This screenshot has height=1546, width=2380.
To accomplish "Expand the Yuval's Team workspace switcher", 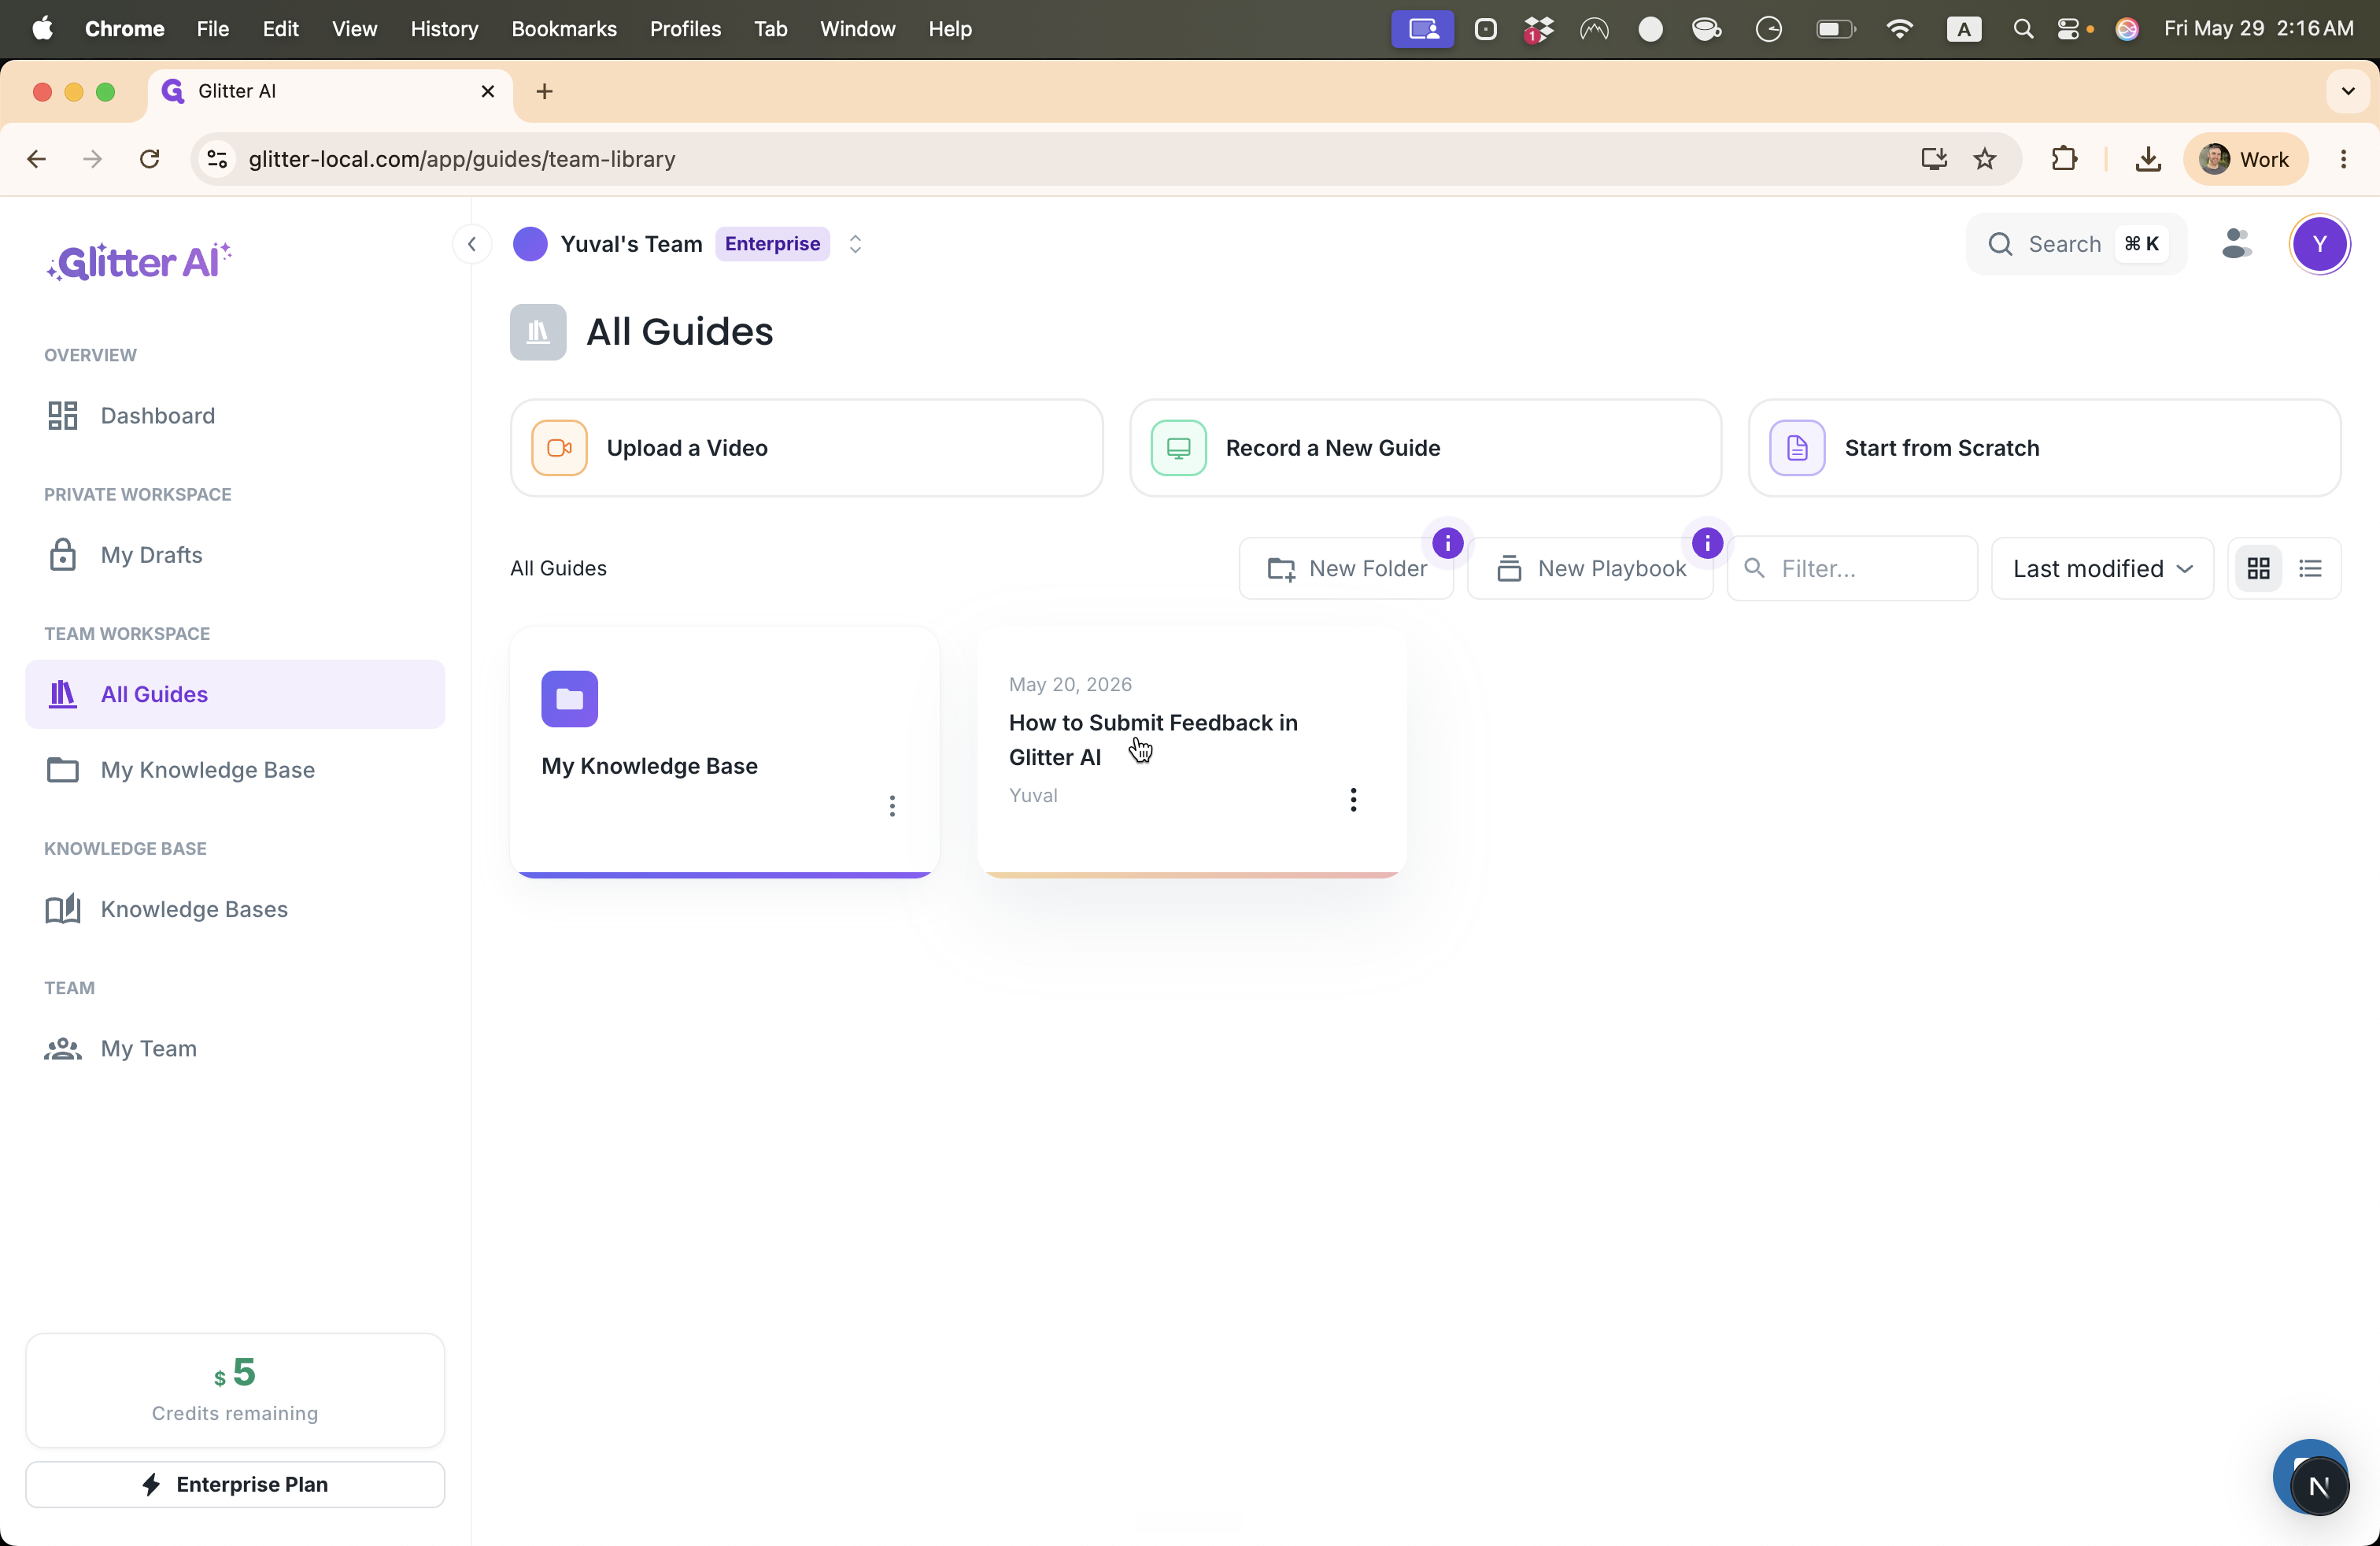I will tap(855, 244).
